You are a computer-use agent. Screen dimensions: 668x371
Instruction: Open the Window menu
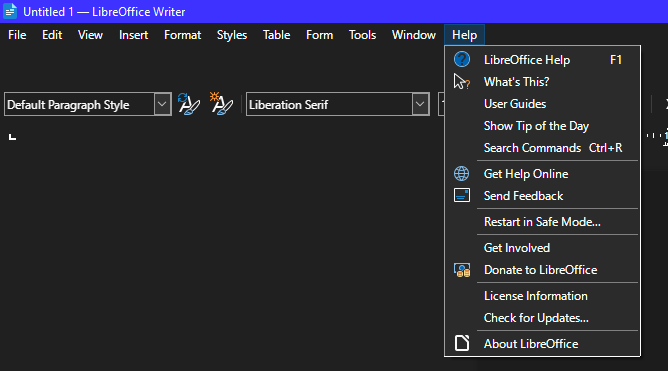coord(414,35)
